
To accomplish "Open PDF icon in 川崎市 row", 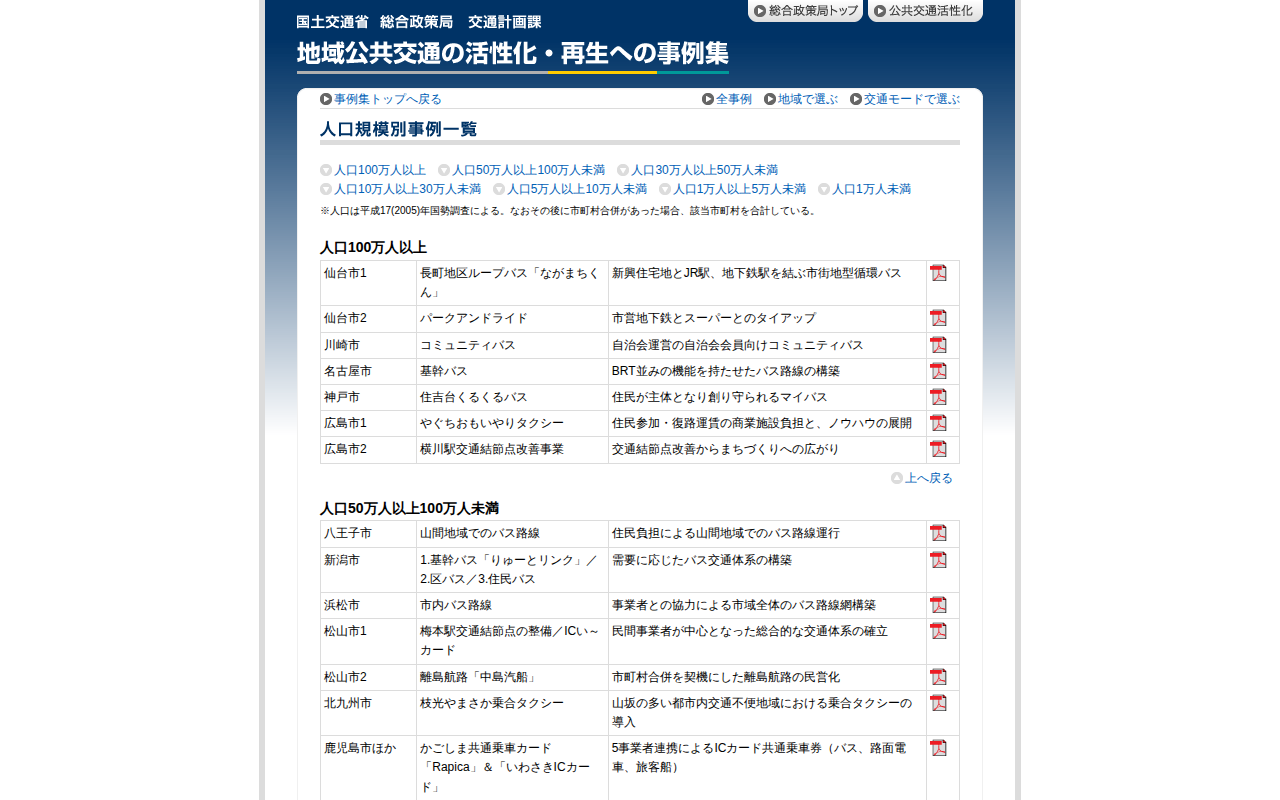I will [x=938, y=345].
